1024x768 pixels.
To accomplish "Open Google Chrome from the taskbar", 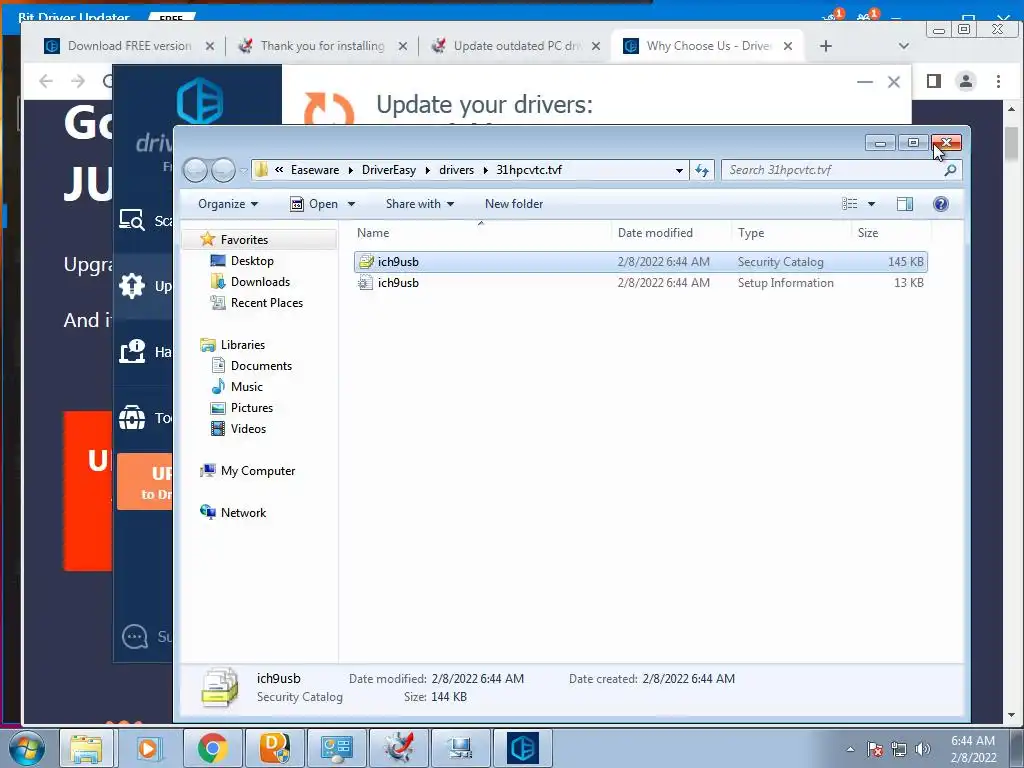I will click(x=212, y=748).
